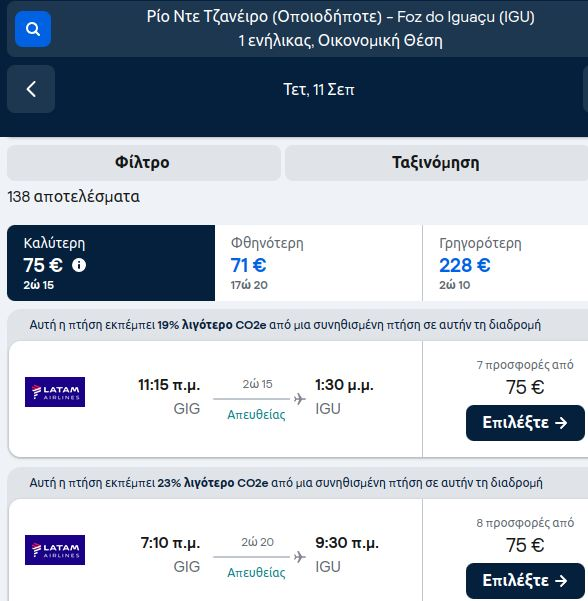
Task: Go to previous day with left chevron
Action: [x=31, y=89]
